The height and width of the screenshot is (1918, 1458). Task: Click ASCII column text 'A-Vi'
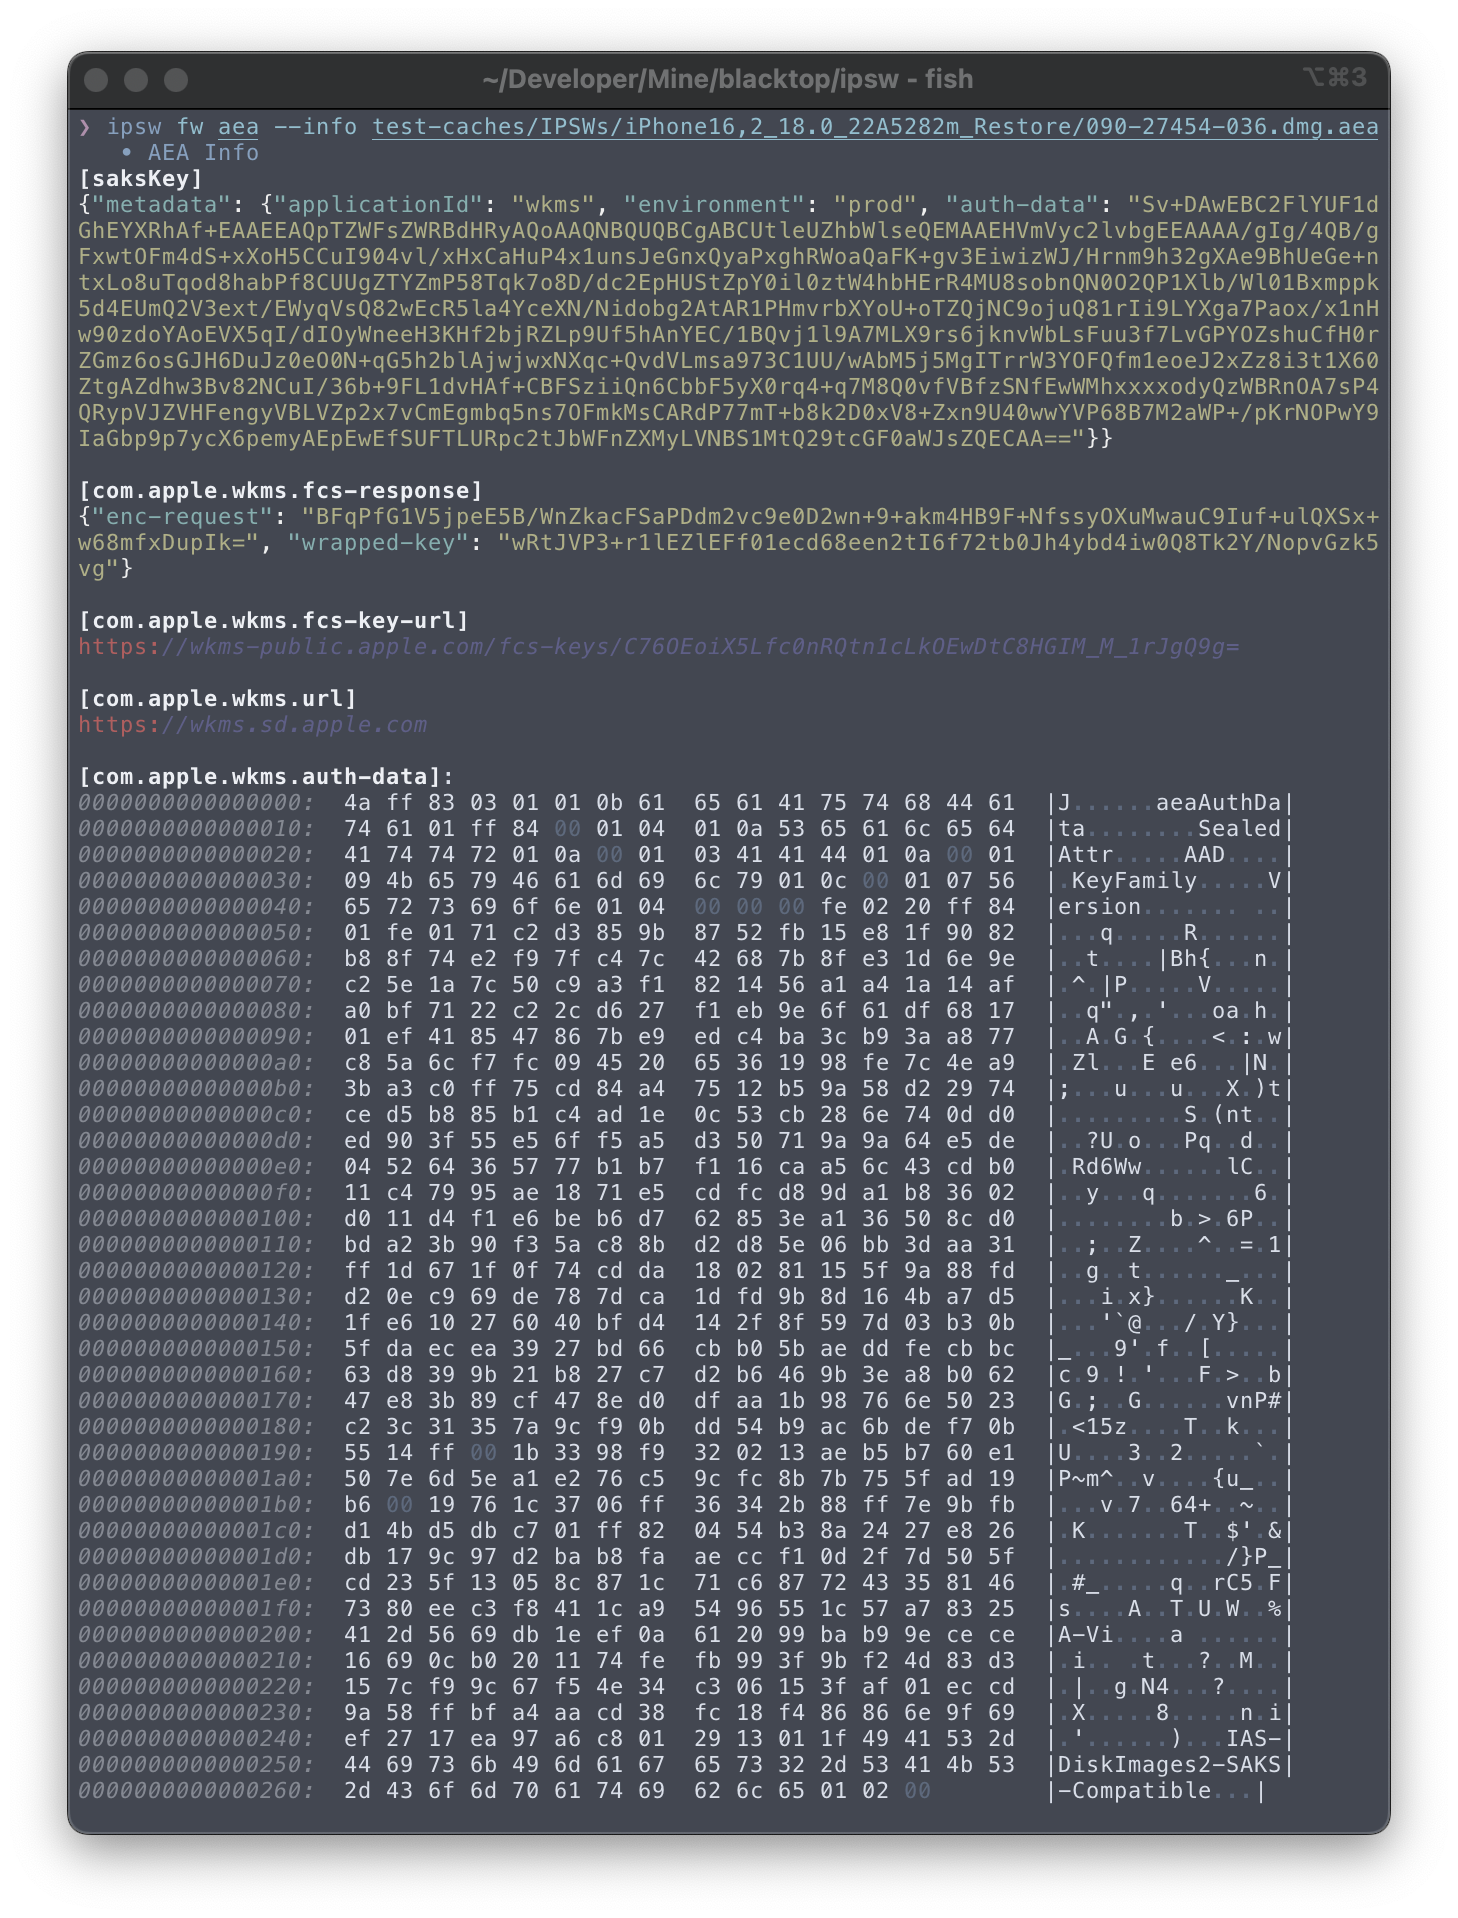(x=1085, y=1635)
